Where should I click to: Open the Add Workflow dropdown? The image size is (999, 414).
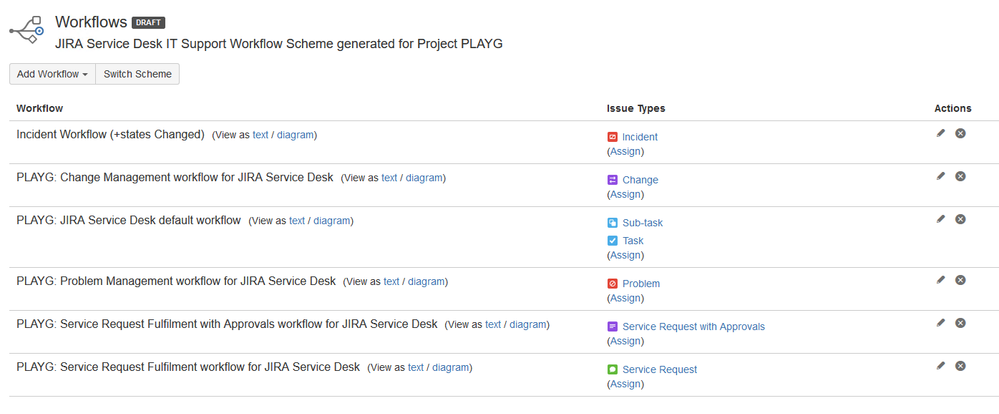[52, 74]
